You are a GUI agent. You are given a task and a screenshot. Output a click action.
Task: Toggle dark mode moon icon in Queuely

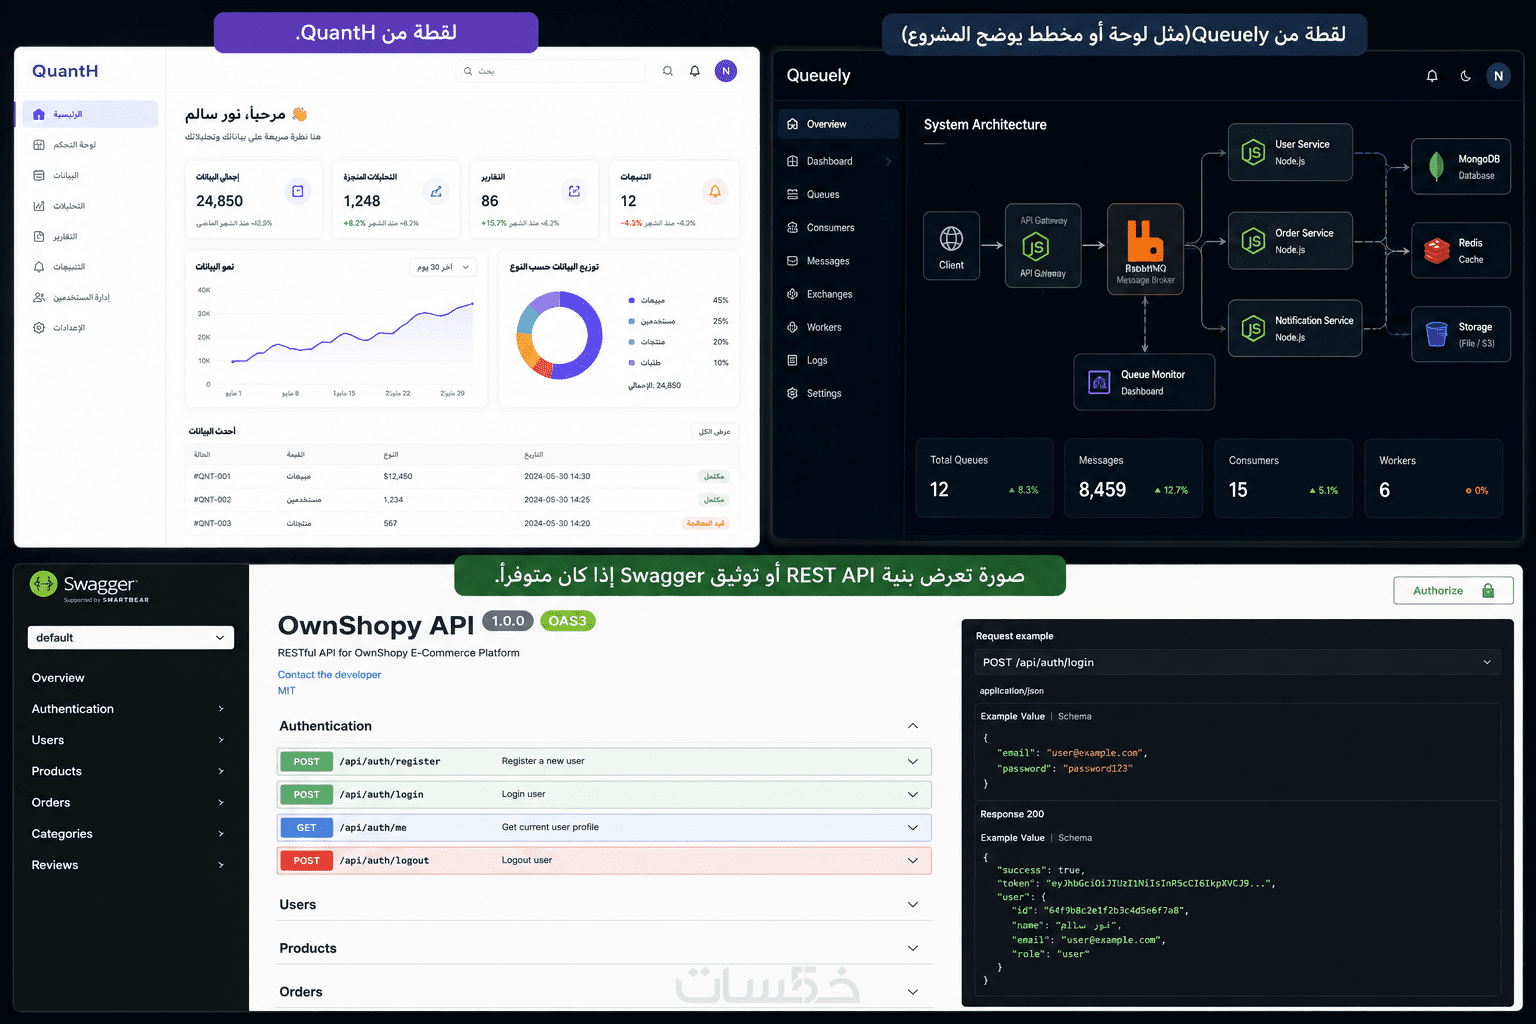[x=1465, y=76]
